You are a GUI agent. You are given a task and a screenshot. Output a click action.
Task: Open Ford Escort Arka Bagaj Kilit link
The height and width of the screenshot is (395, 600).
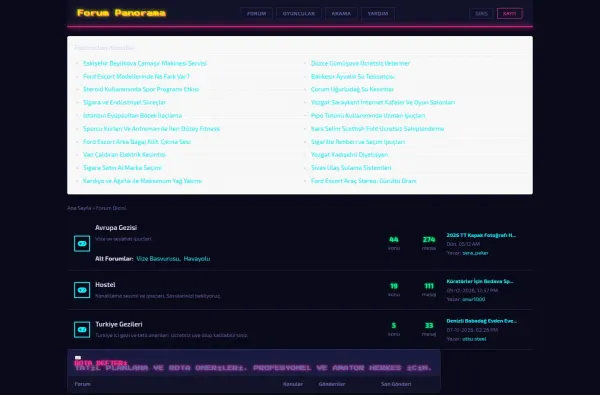(137, 142)
